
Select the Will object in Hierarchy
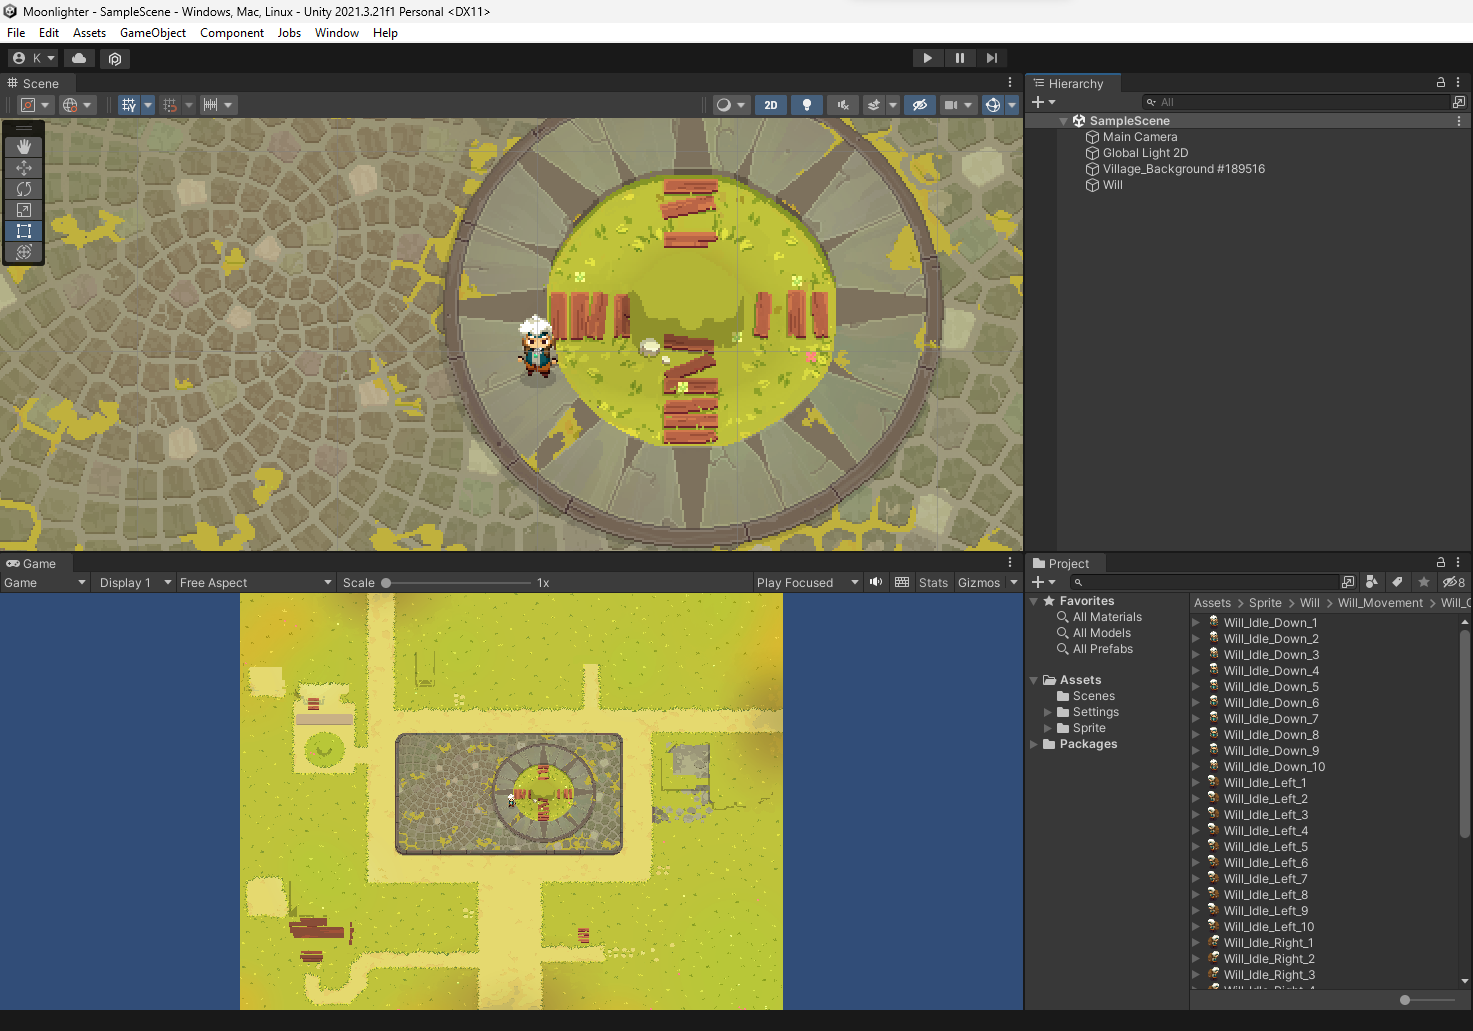1112,185
